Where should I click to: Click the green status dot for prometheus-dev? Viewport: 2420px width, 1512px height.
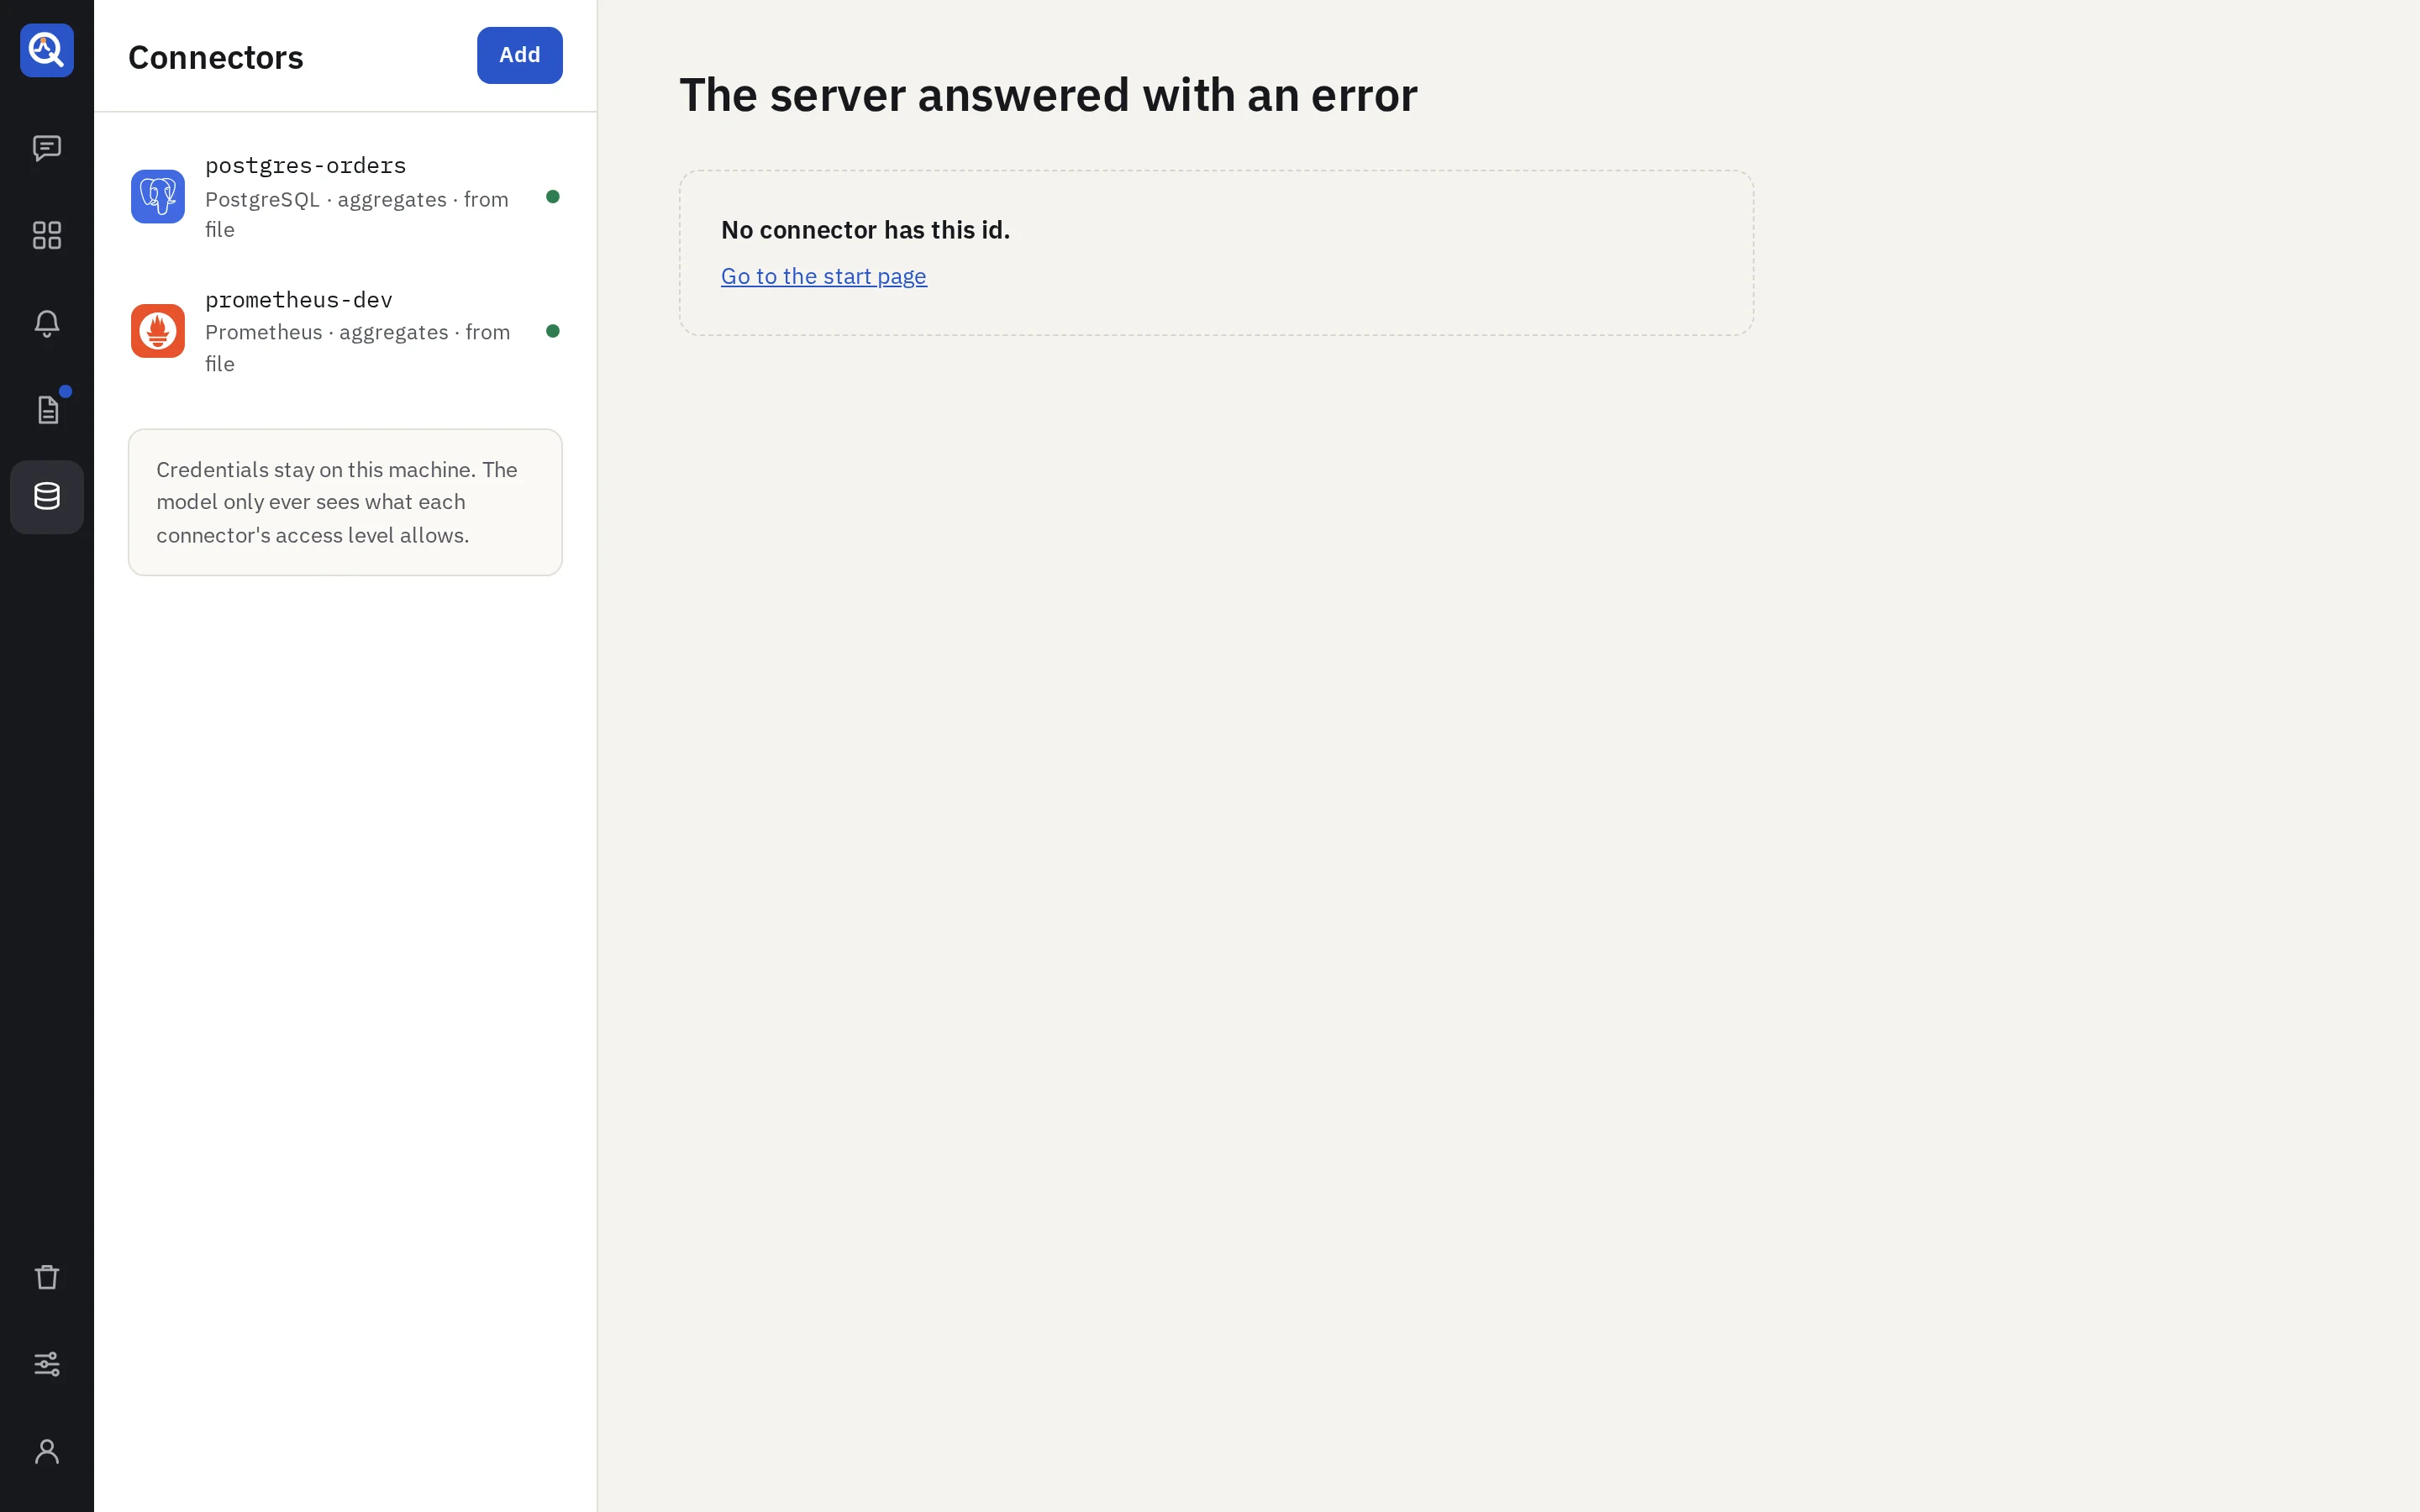click(553, 331)
